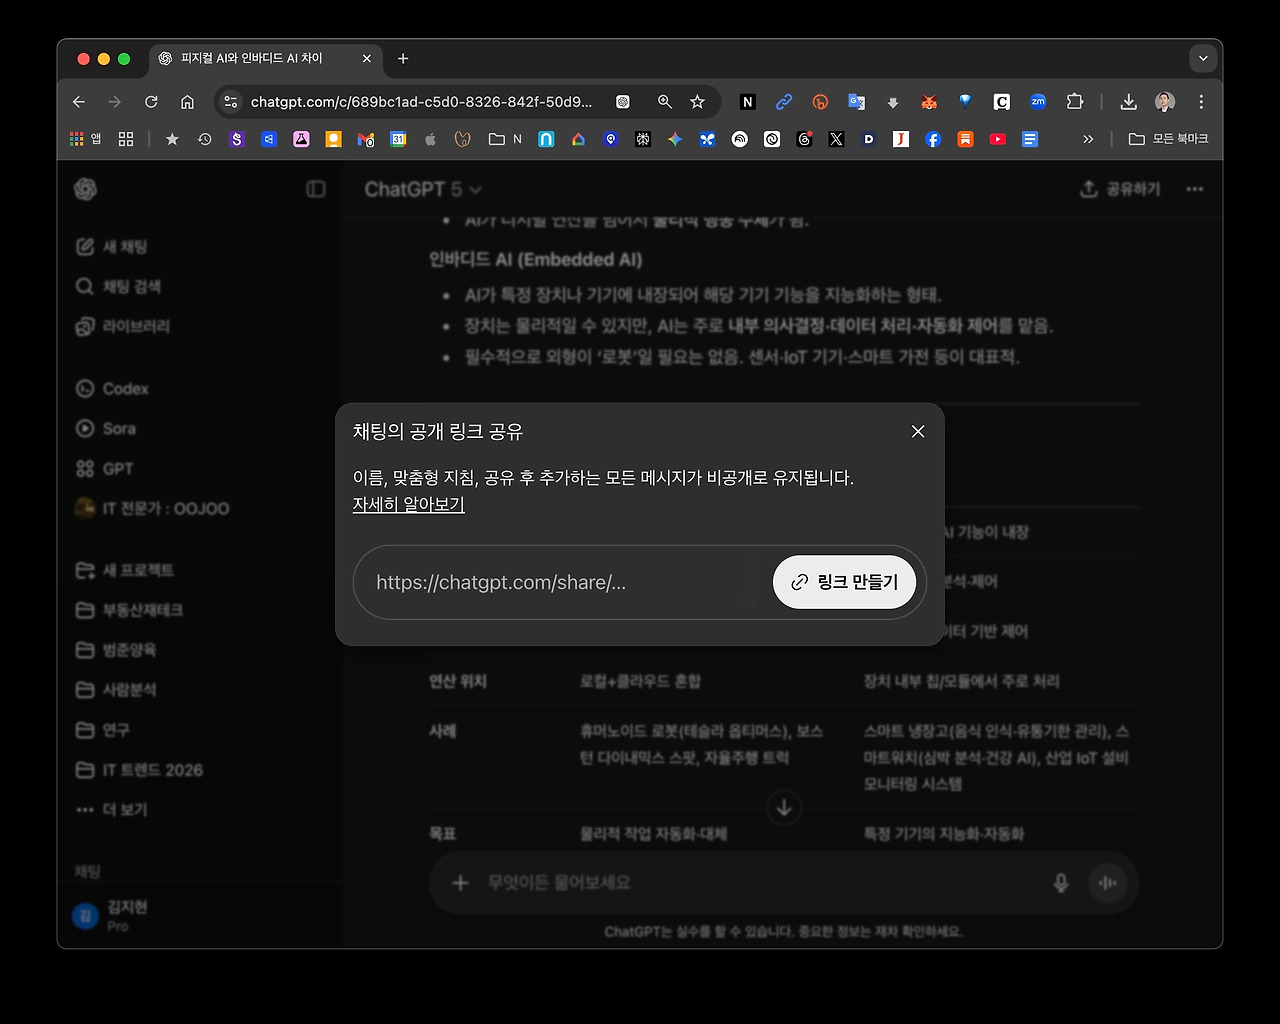The image size is (1280, 1024).
Task: Open site information for chatgpt.com
Action: [x=230, y=102]
